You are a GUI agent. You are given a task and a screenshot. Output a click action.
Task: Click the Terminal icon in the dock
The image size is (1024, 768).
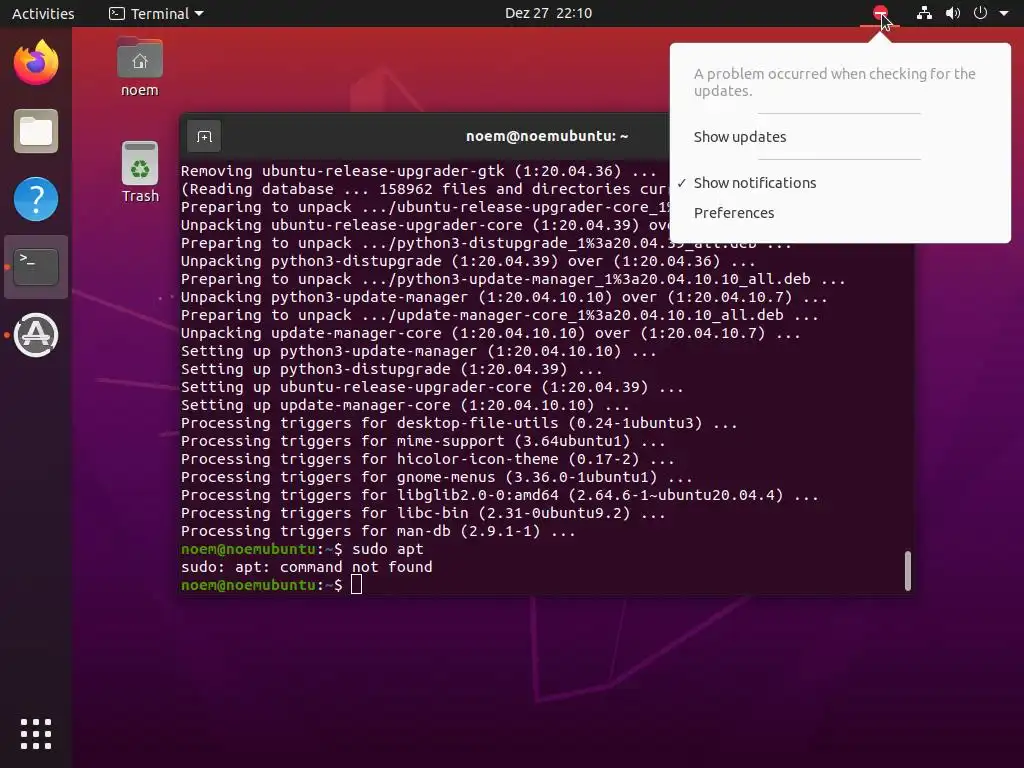[36, 267]
